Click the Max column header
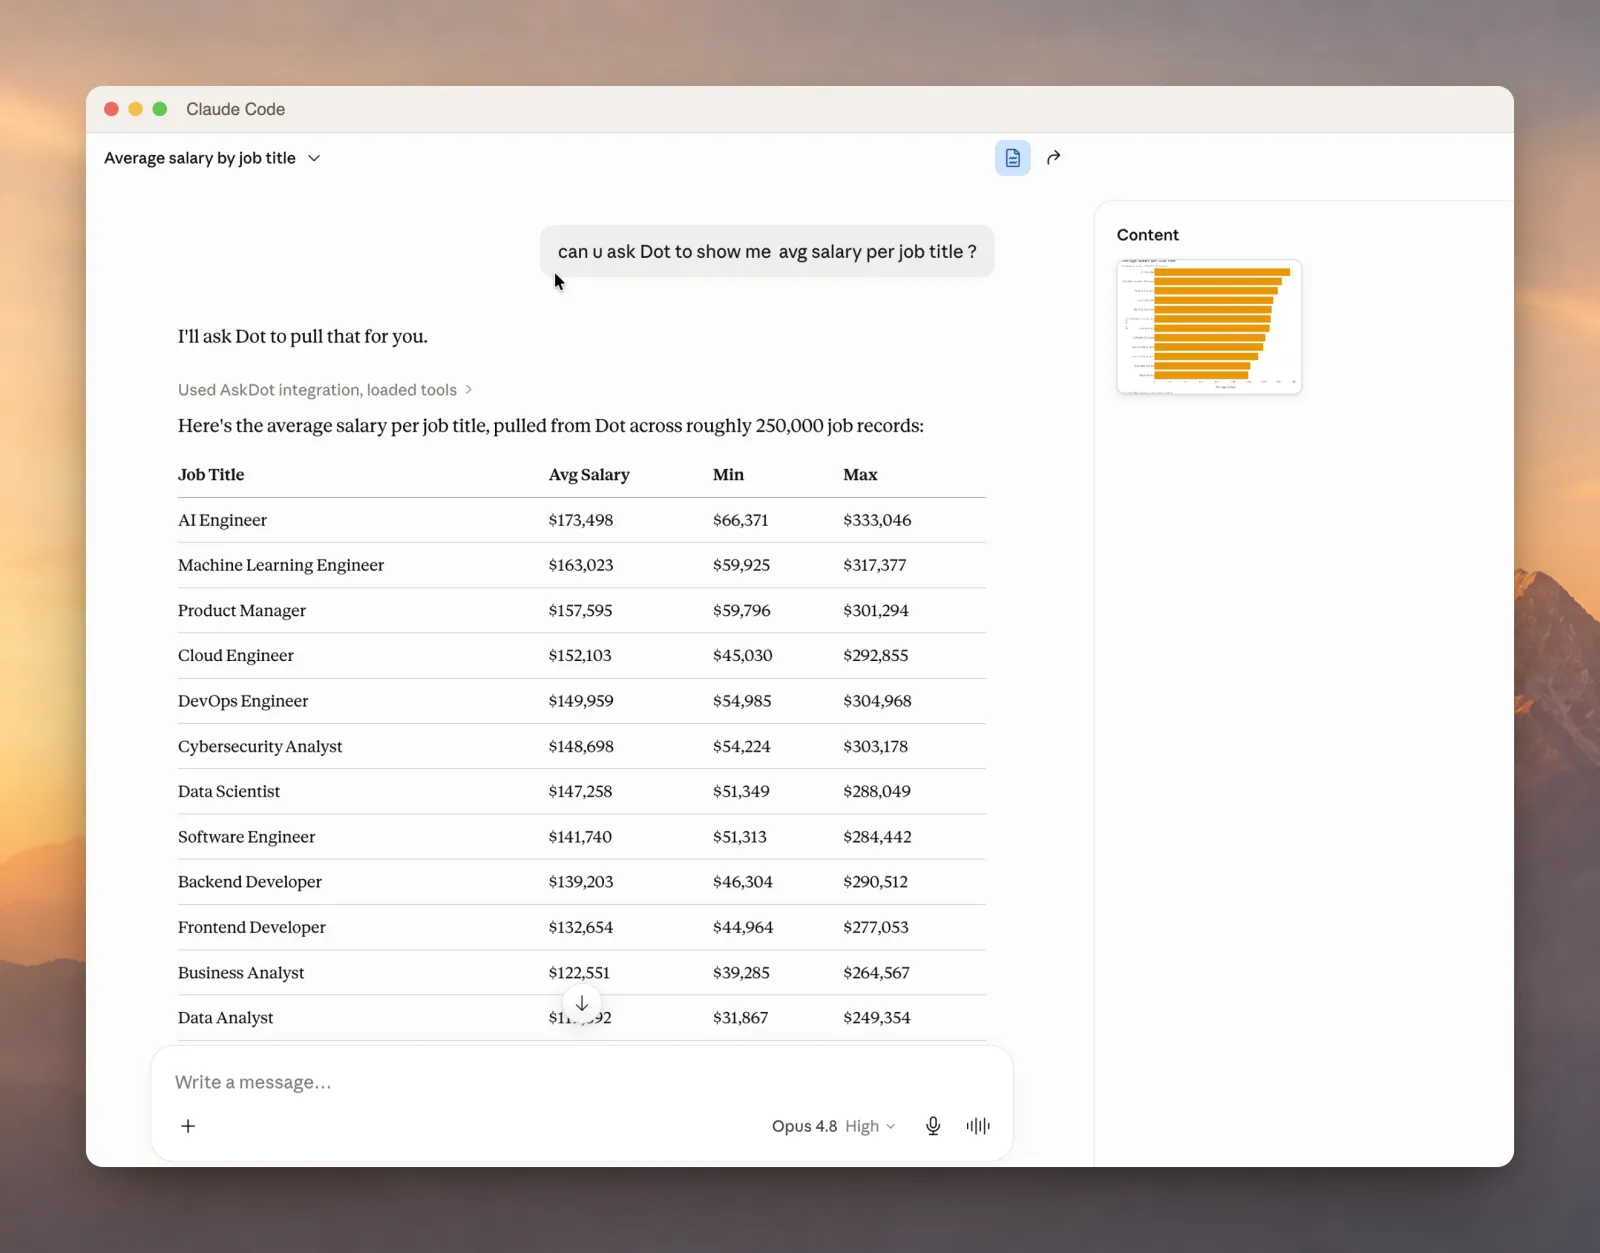Viewport: 1600px width, 1253px height. 860,475
